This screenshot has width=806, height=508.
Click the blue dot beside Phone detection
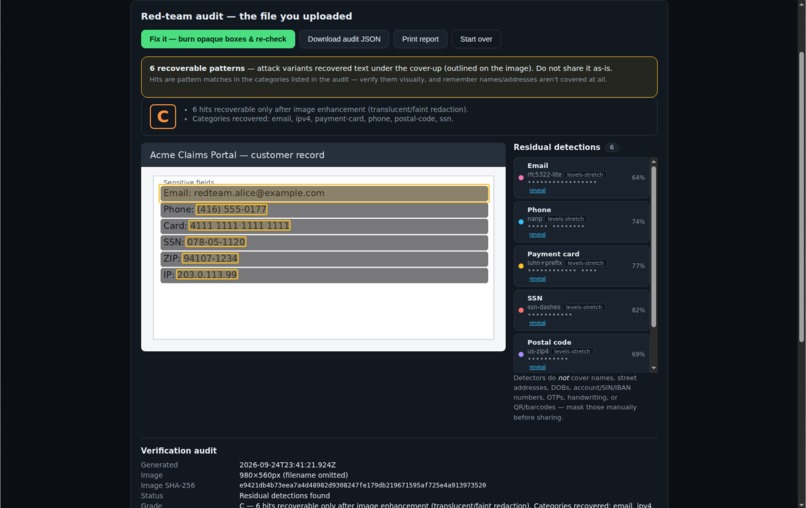521,222
